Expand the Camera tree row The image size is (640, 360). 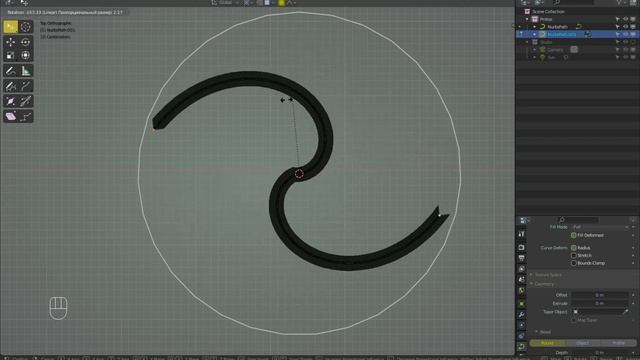[x=534, y=50]
